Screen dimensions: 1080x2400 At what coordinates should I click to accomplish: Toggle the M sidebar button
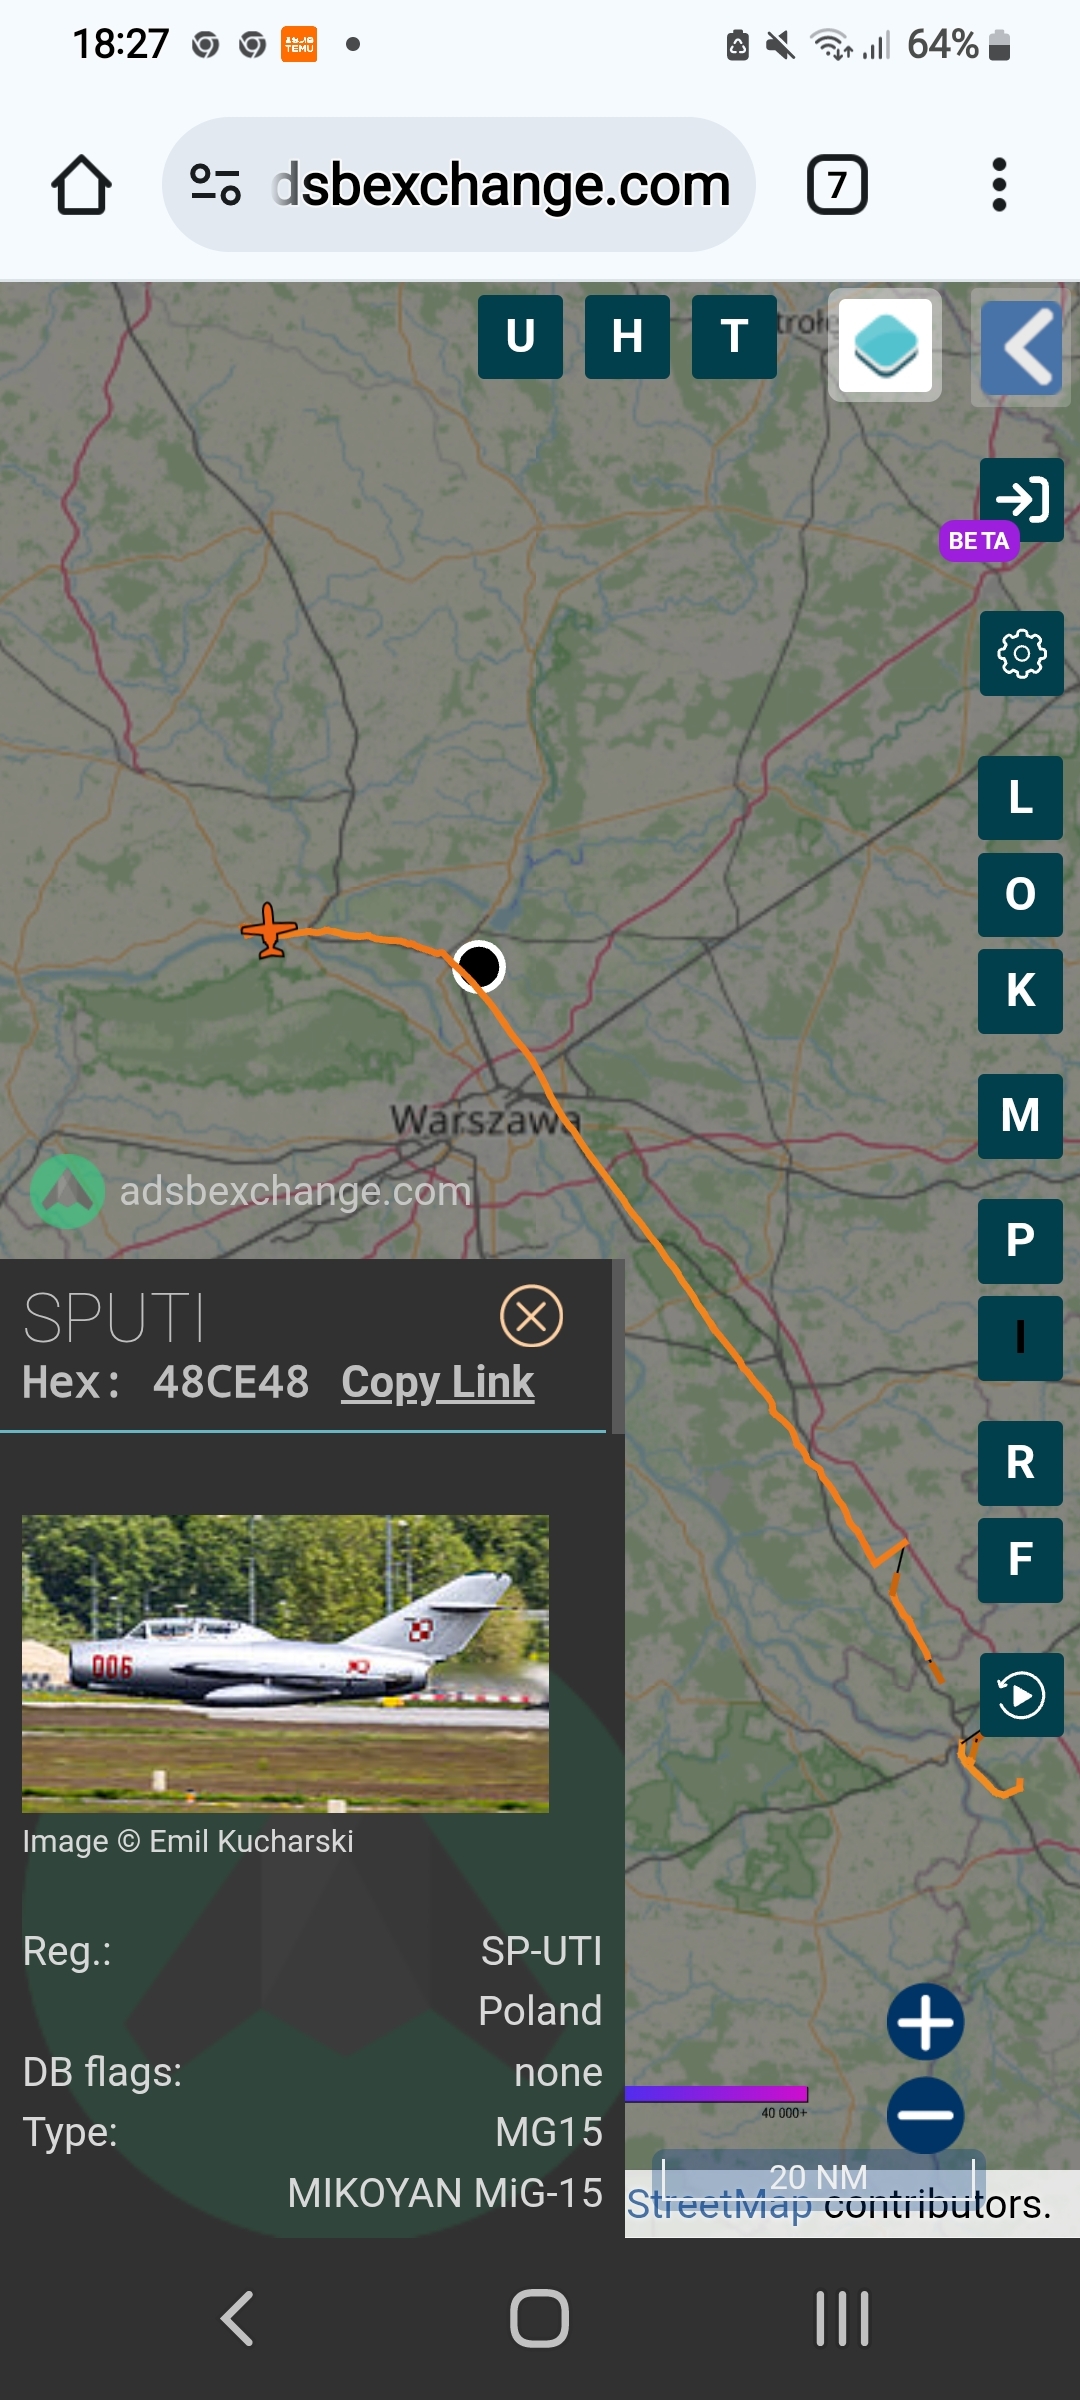pos(1020,1116)
